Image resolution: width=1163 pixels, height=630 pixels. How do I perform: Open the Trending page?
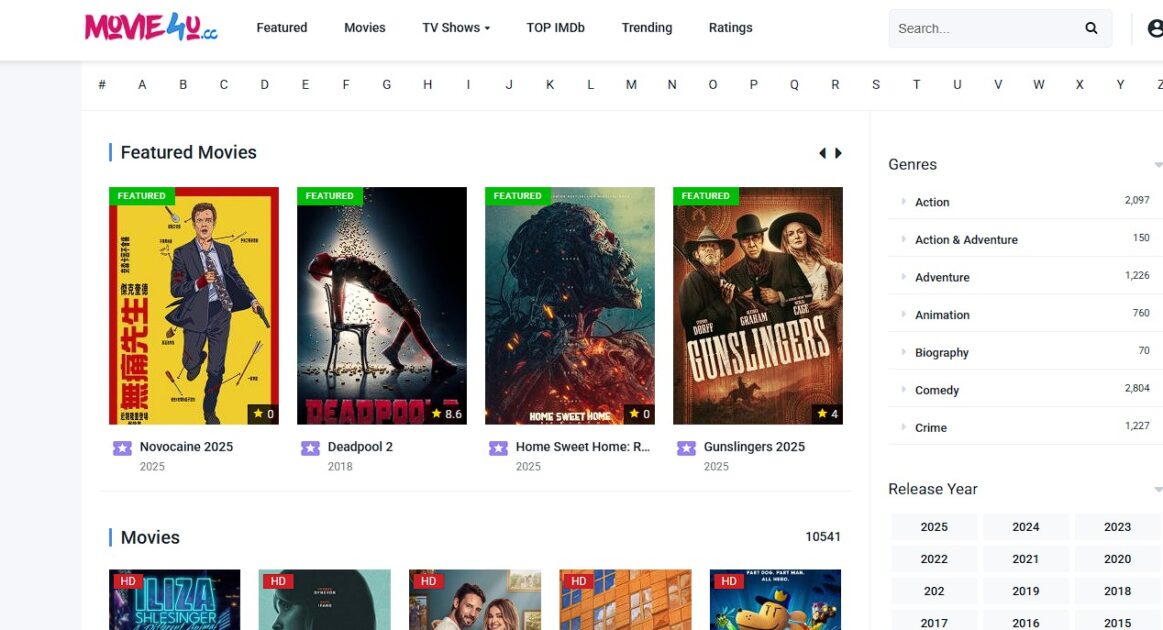pos(647,27)
